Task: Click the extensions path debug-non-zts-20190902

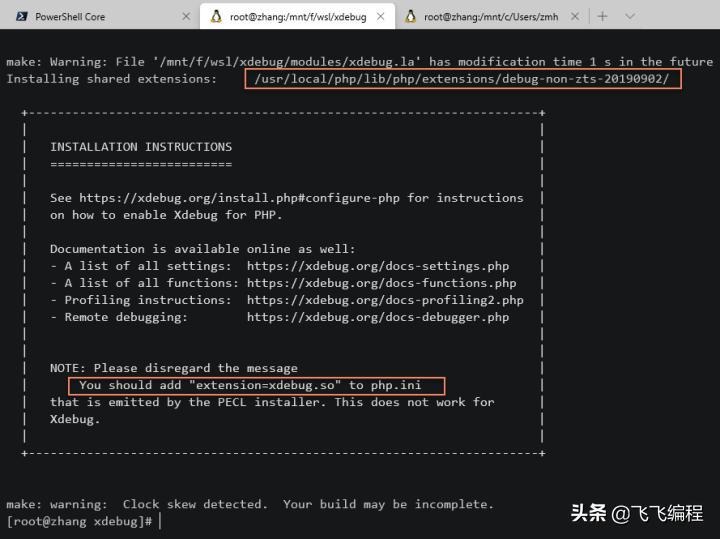Action: tap(462, 79)
